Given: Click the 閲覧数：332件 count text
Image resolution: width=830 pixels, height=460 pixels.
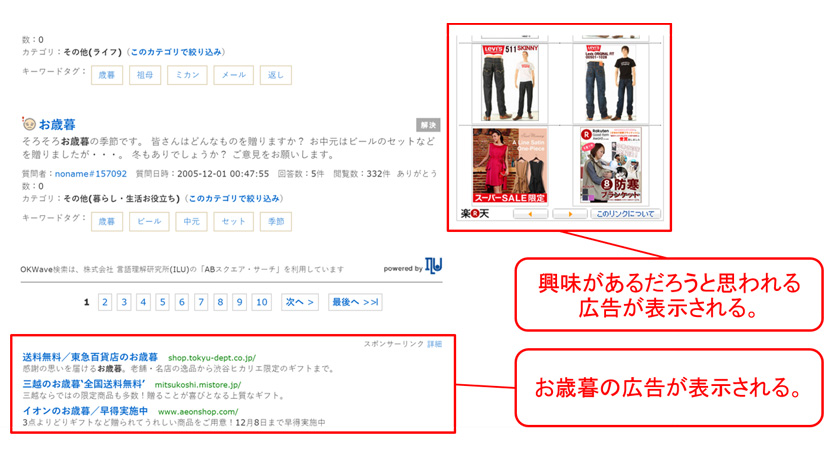Looking at the screenshot, I should tap(362, 174).
